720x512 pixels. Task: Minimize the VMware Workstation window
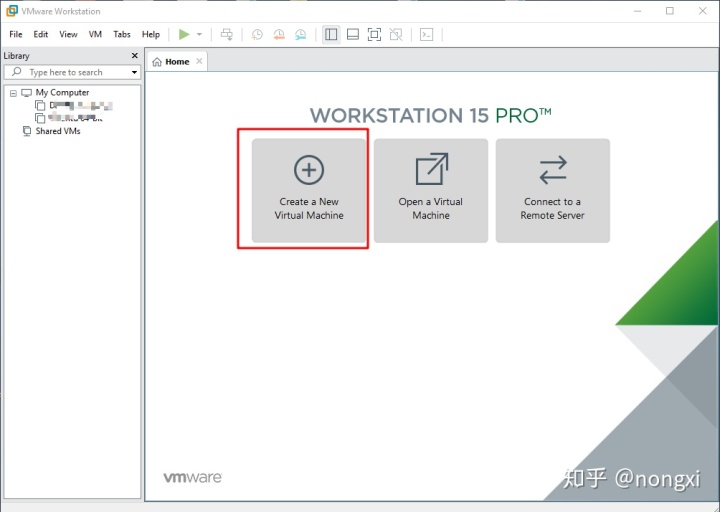click(x=637, y=11)
